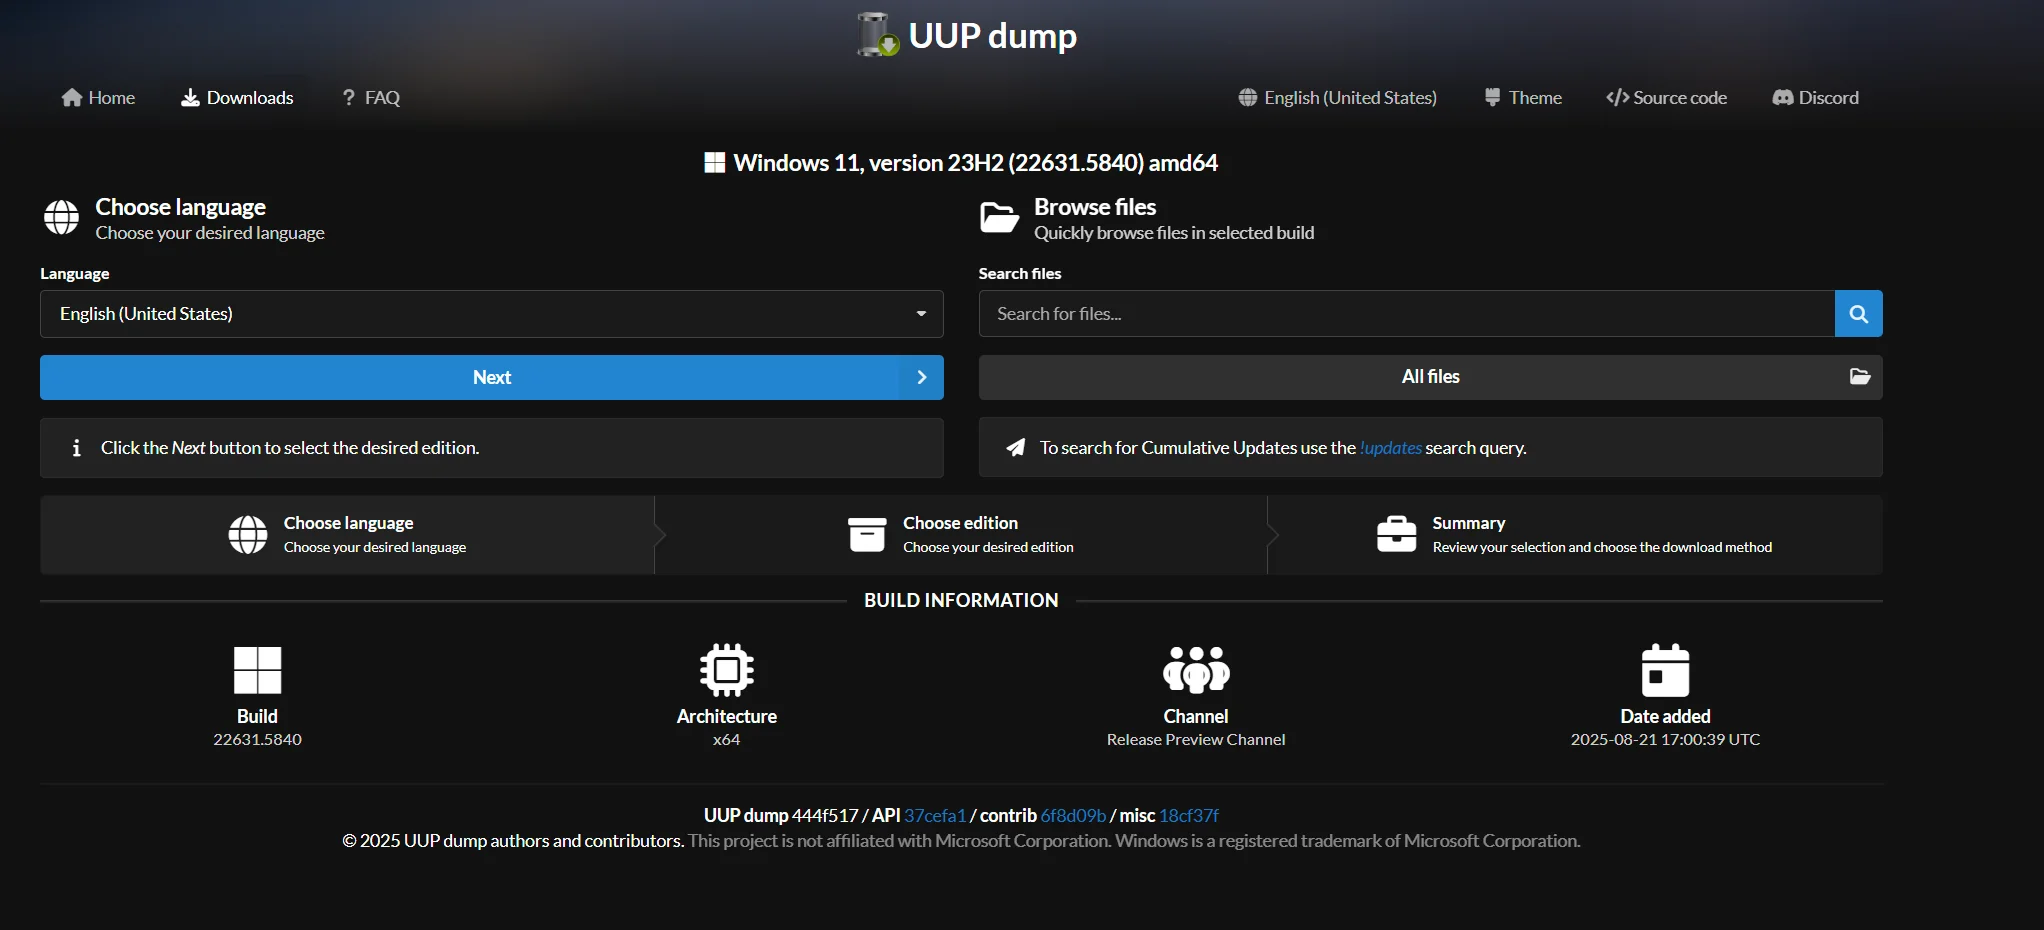This screenshot has height=930, width=2044.
Task: Click the Discord logo icon
Action: point(1783,97)
